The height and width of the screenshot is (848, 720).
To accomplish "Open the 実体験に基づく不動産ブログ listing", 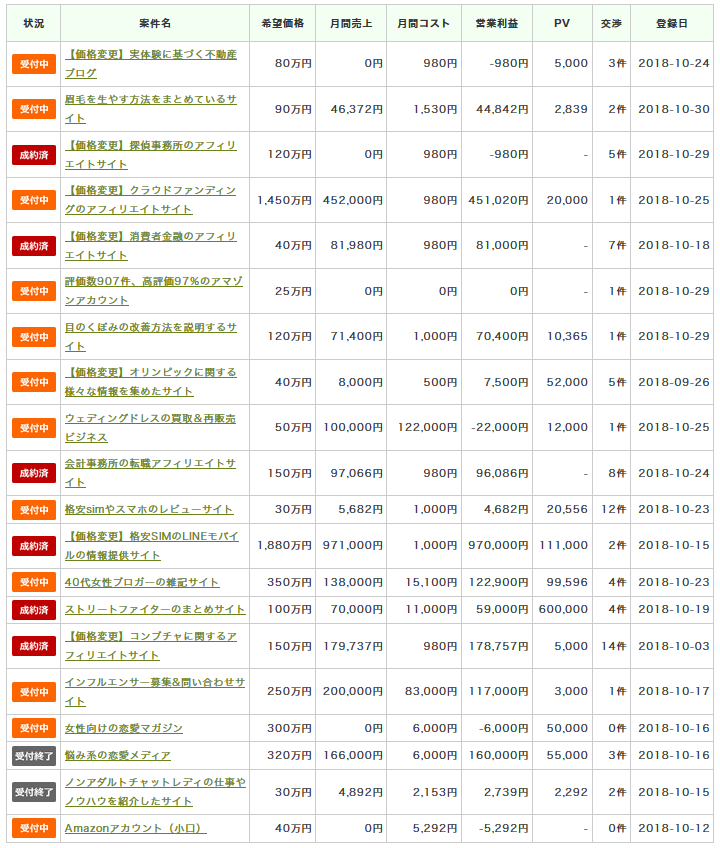I will (x=150, y=55).
